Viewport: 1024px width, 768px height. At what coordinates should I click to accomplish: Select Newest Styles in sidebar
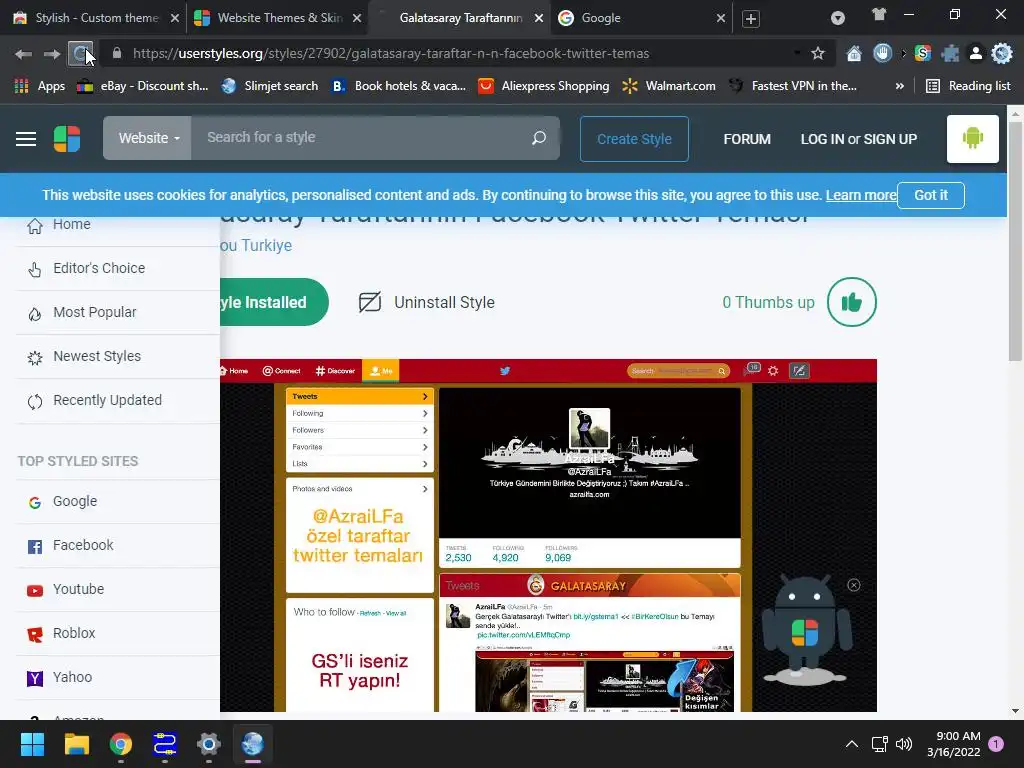tap(118, 357)
